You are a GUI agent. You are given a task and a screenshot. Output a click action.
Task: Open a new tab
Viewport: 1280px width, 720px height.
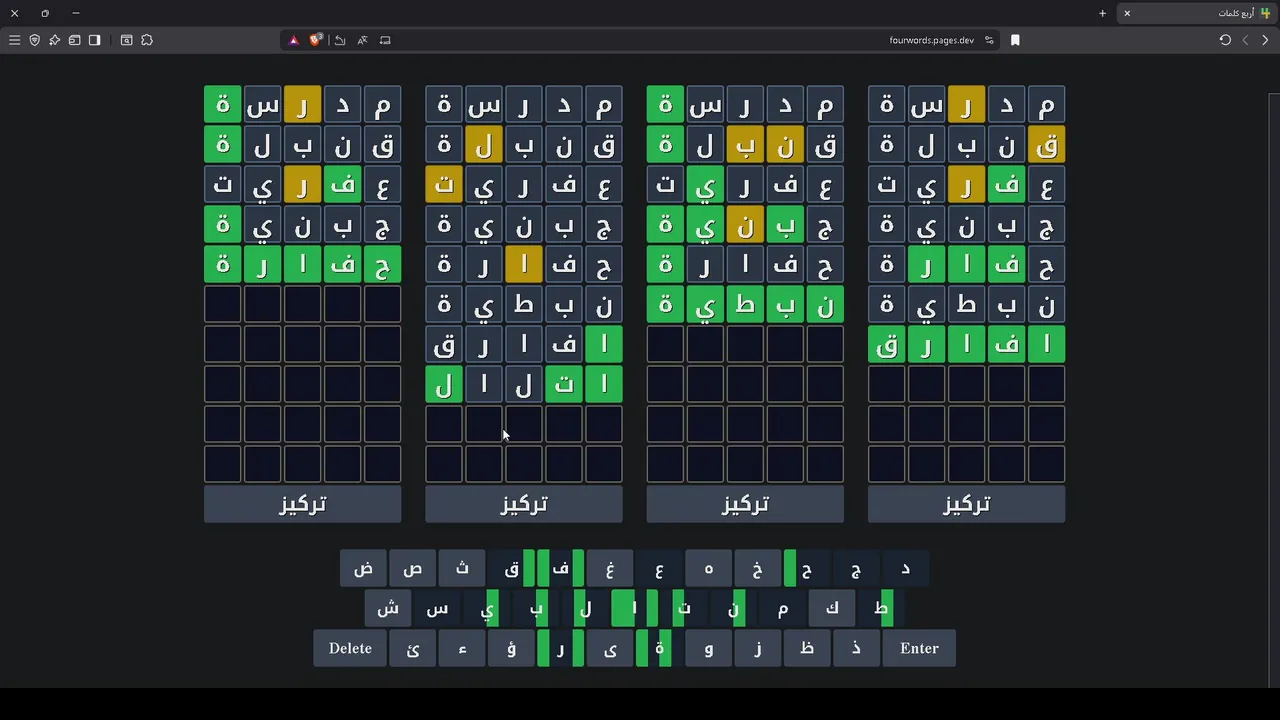(x=1102, y=13)
